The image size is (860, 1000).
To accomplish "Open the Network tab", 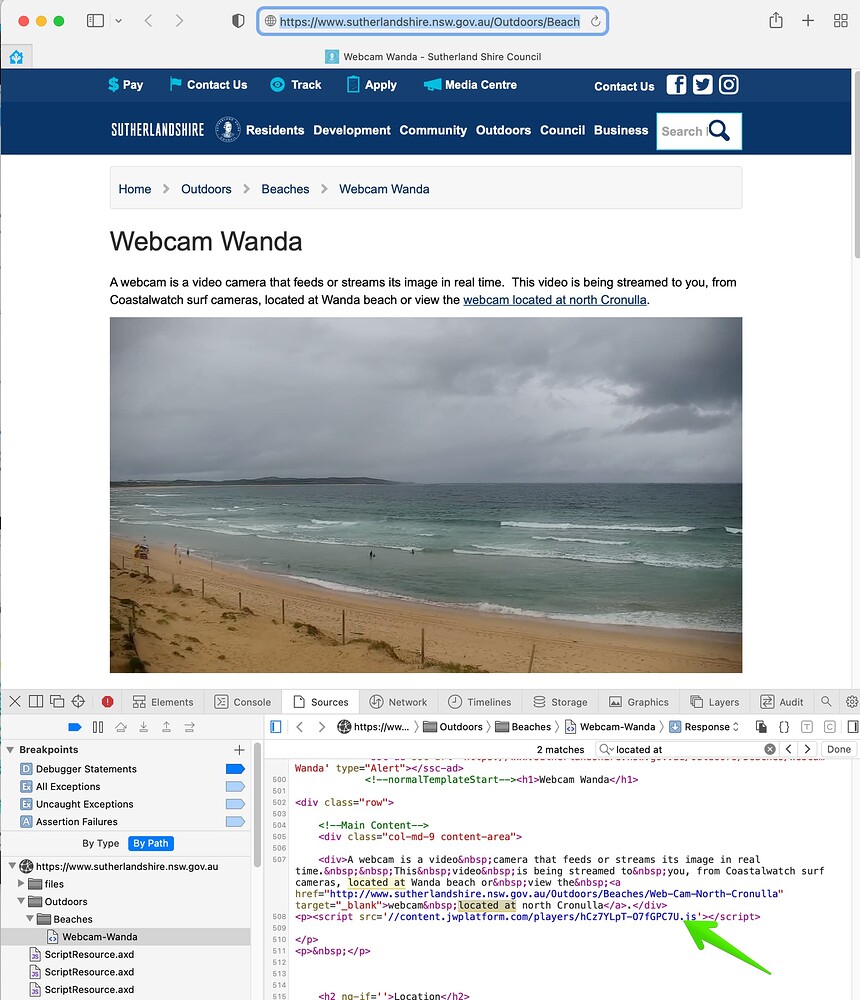I will click(x=398, y=702).
